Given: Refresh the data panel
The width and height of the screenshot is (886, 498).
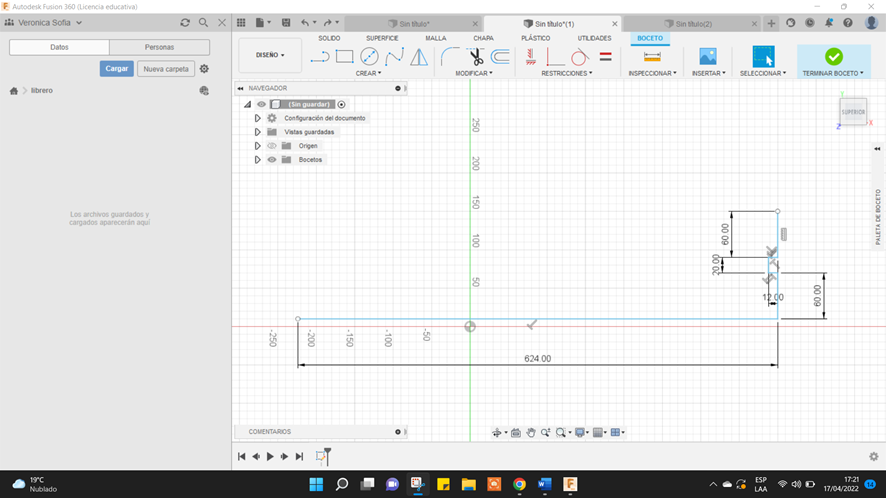Looking at the screenshot, I should click(185, 23).
